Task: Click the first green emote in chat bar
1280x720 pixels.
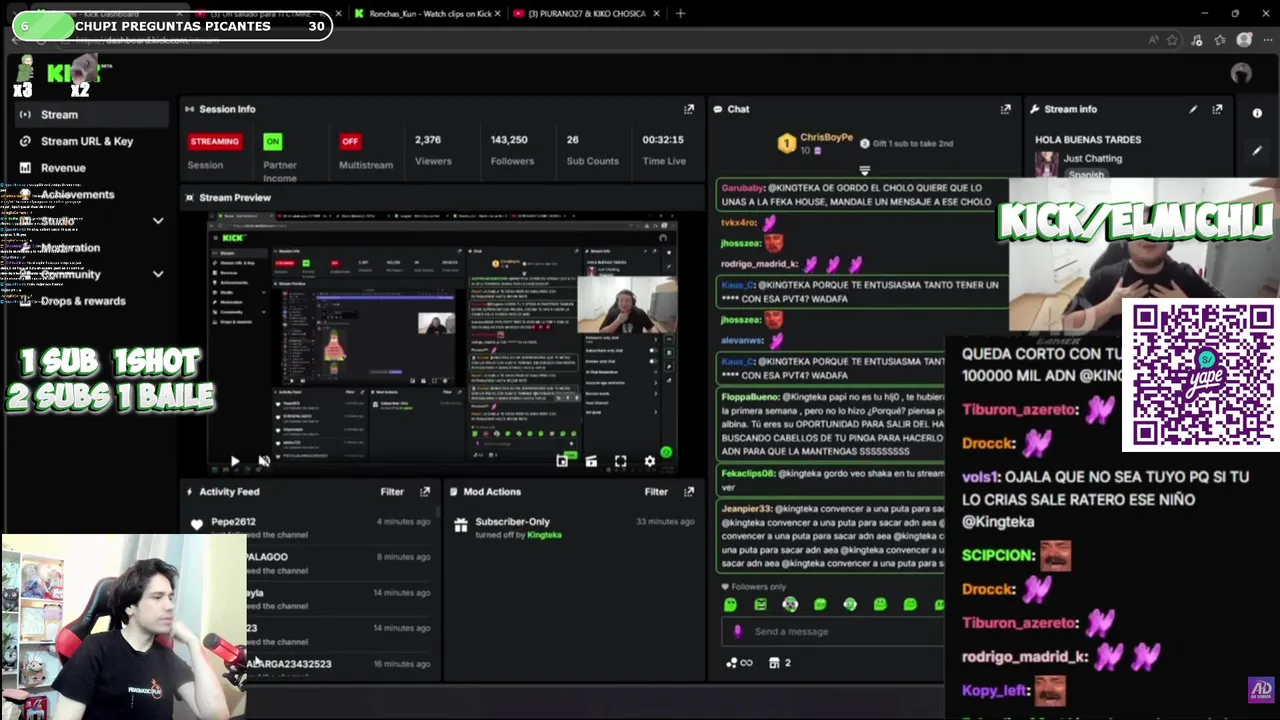Action: (730, 604)
